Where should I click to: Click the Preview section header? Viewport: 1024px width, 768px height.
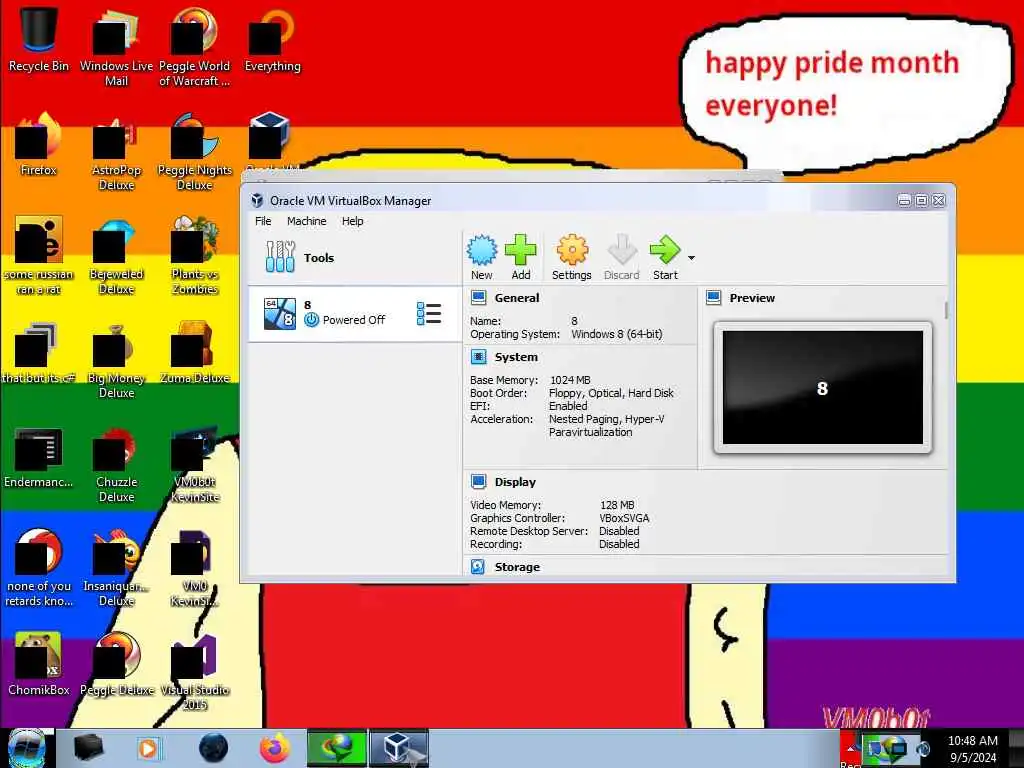[x=752, y=298]
